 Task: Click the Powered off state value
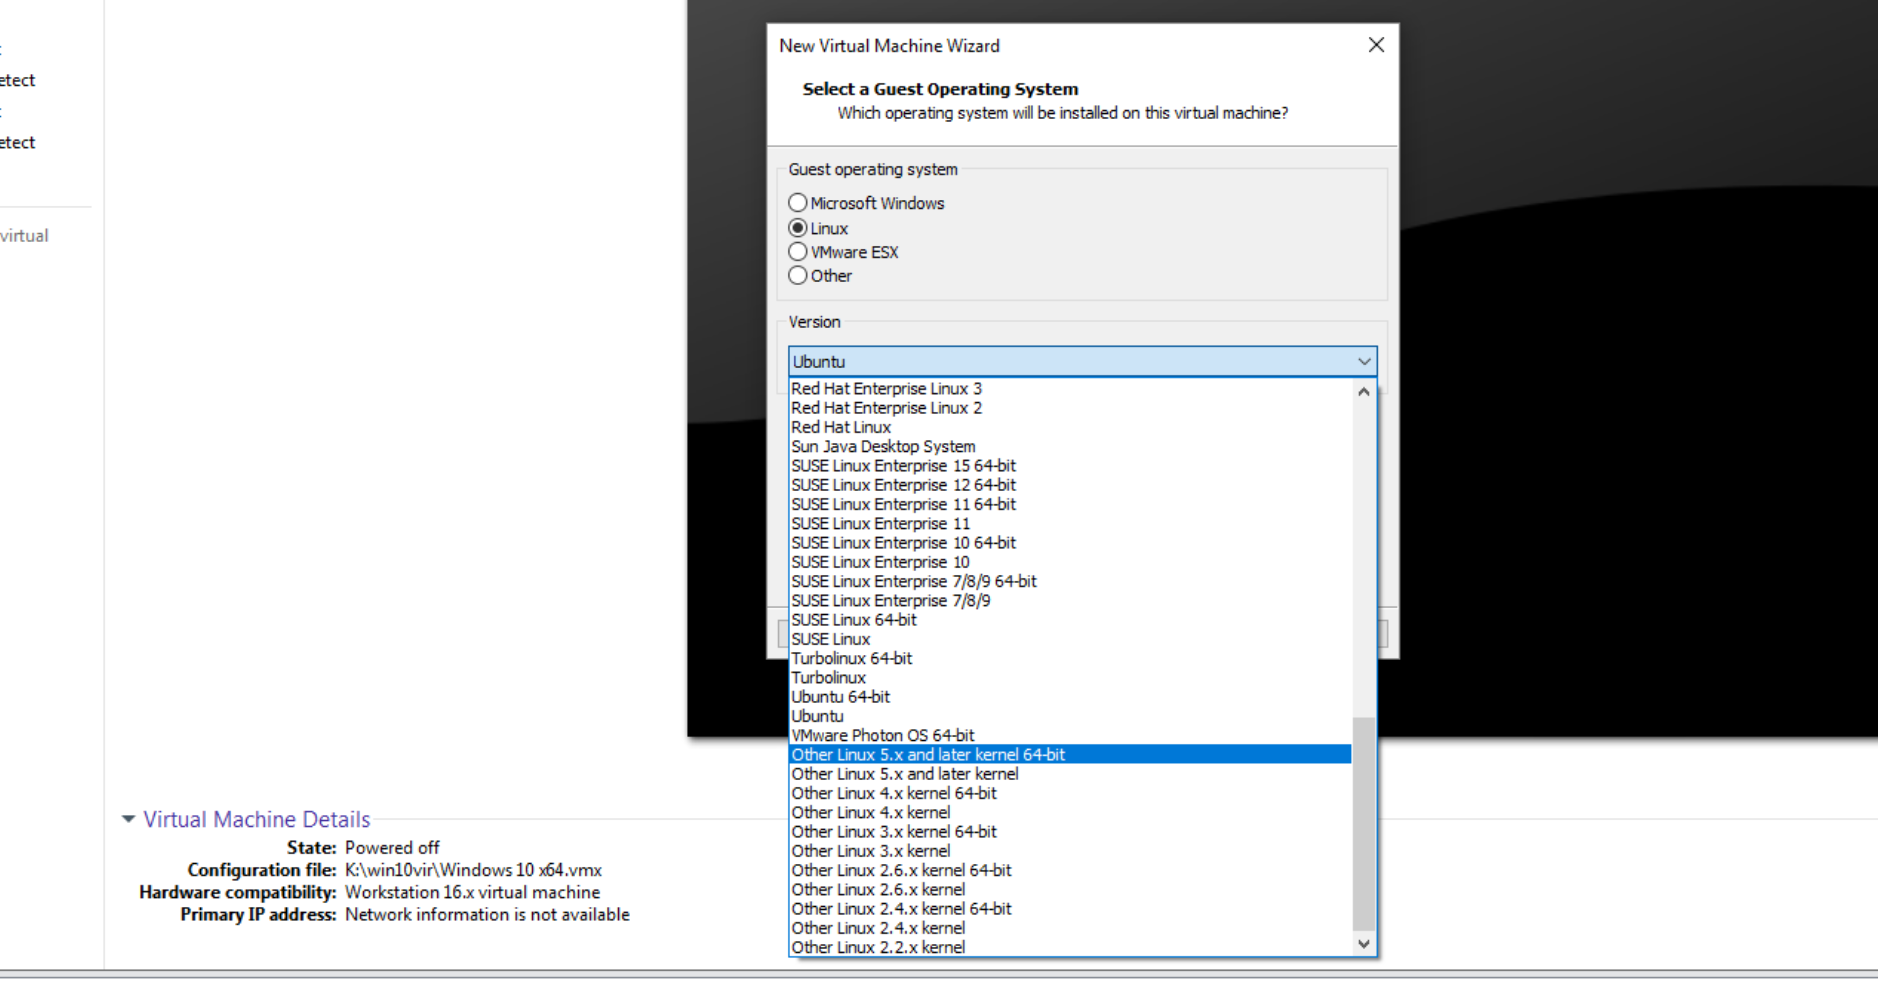tap(392, 847)
